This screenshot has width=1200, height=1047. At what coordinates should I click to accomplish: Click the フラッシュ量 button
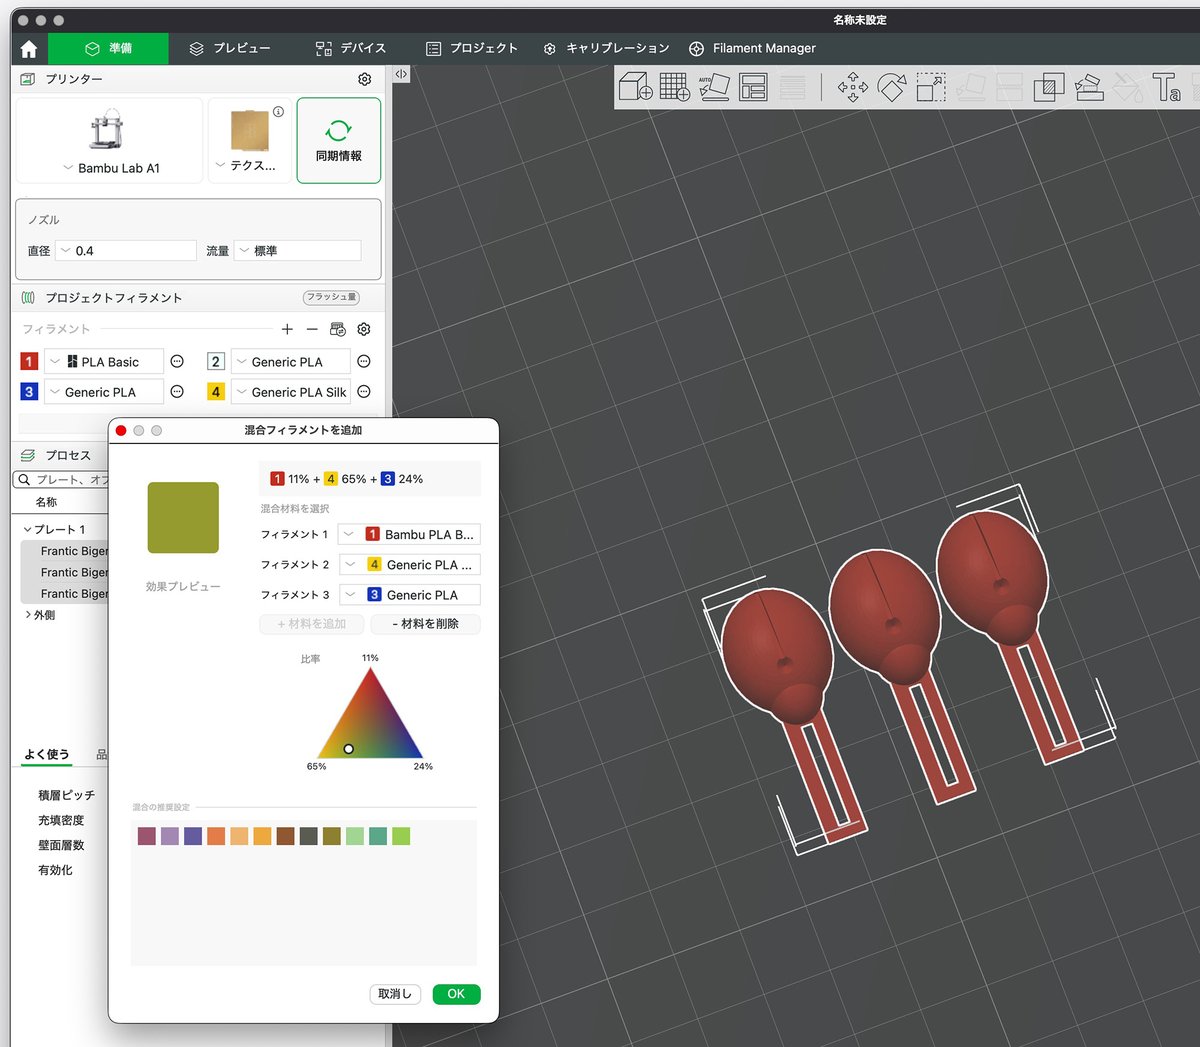tap(331, 297)
